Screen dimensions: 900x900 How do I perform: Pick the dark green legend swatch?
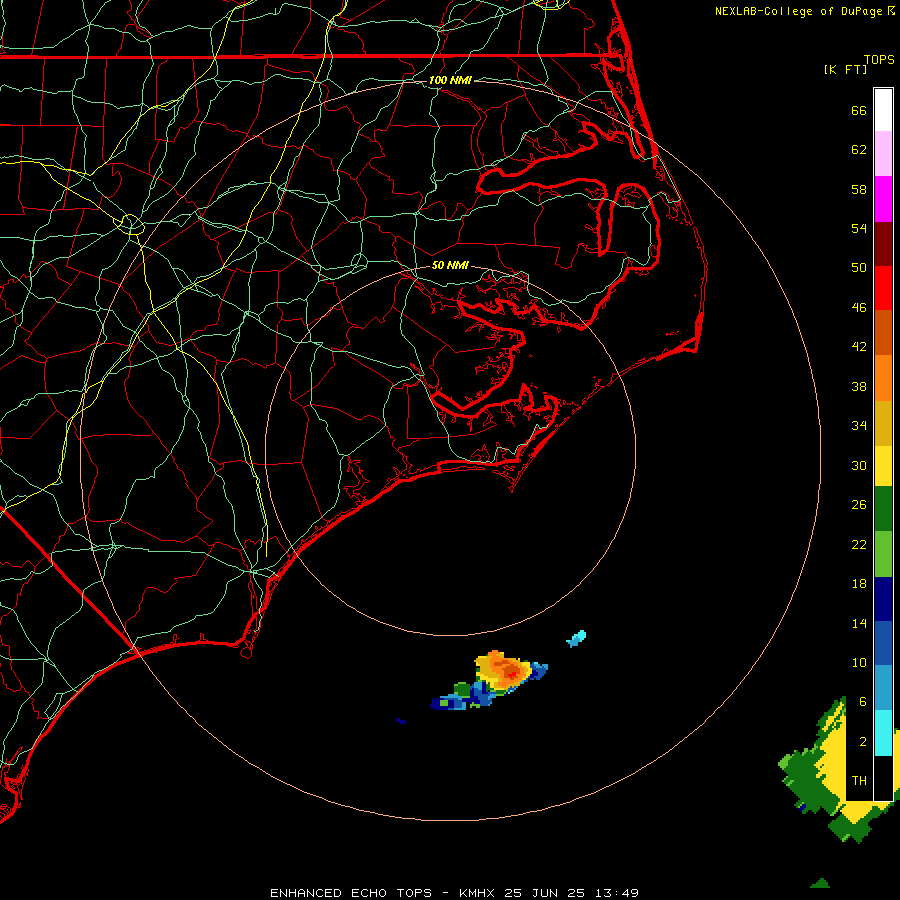[883, 509]
